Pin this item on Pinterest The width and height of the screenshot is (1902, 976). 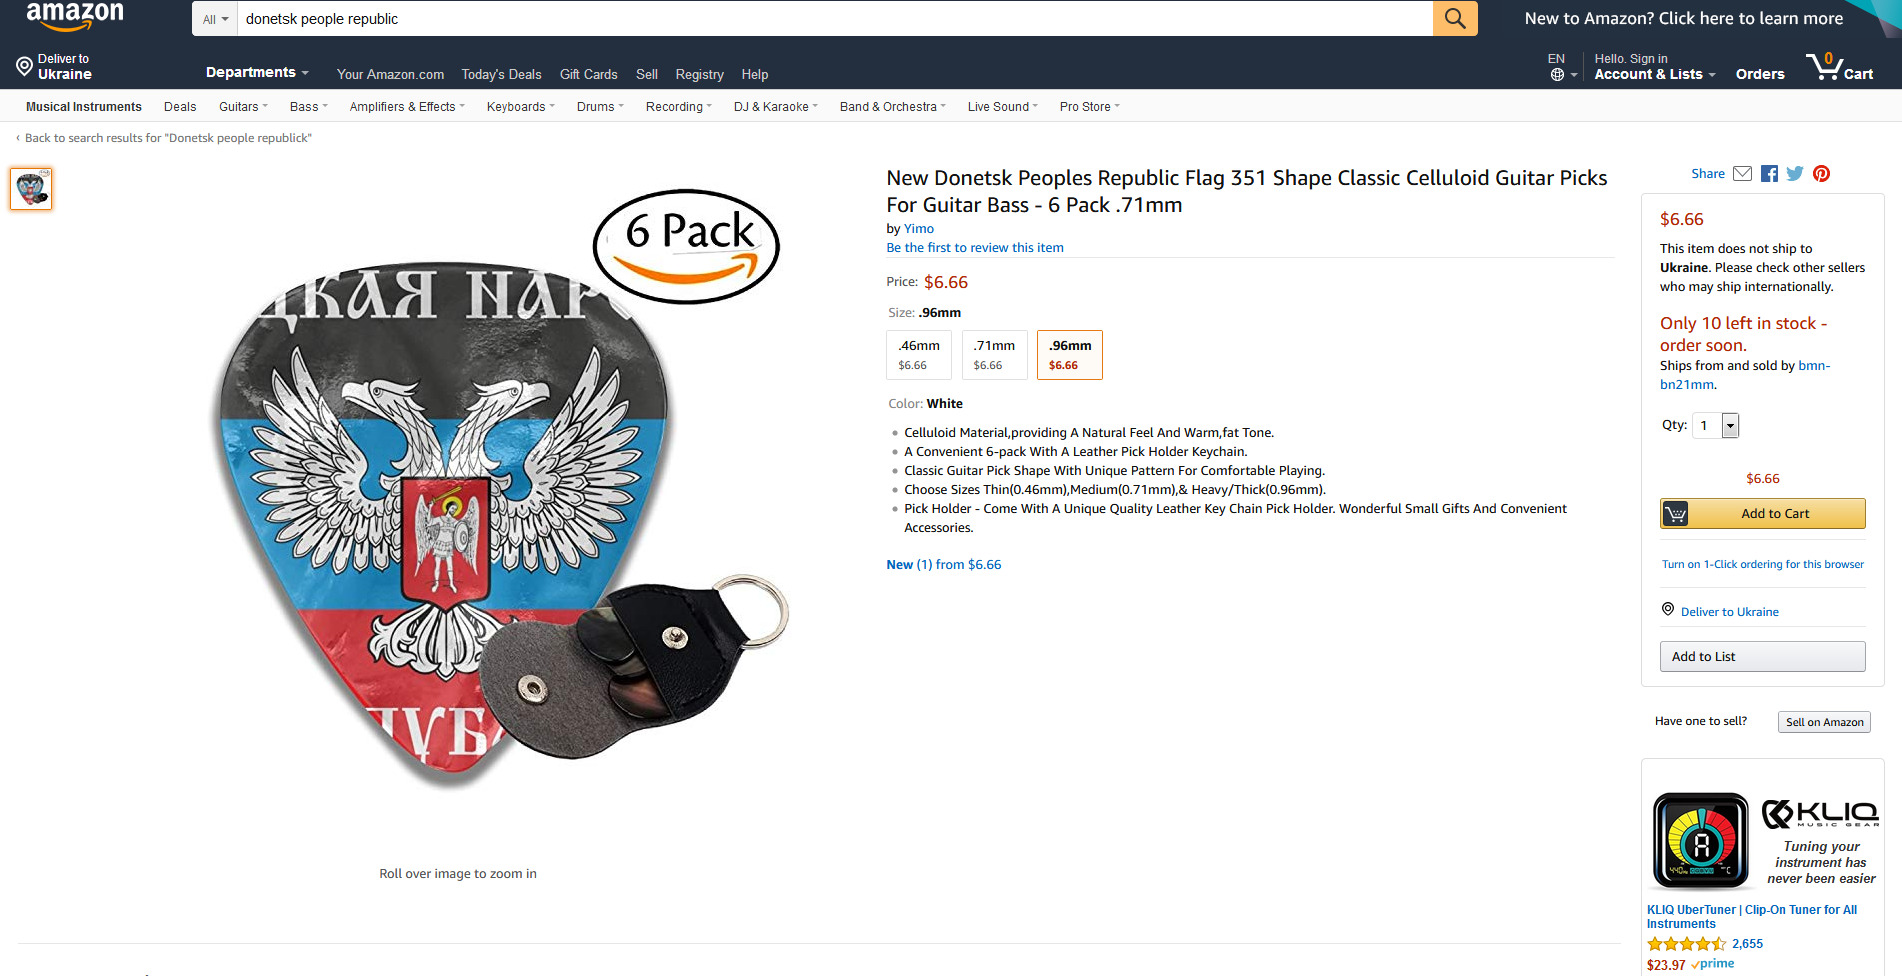pyautogui.click(x=1821, y=174)
